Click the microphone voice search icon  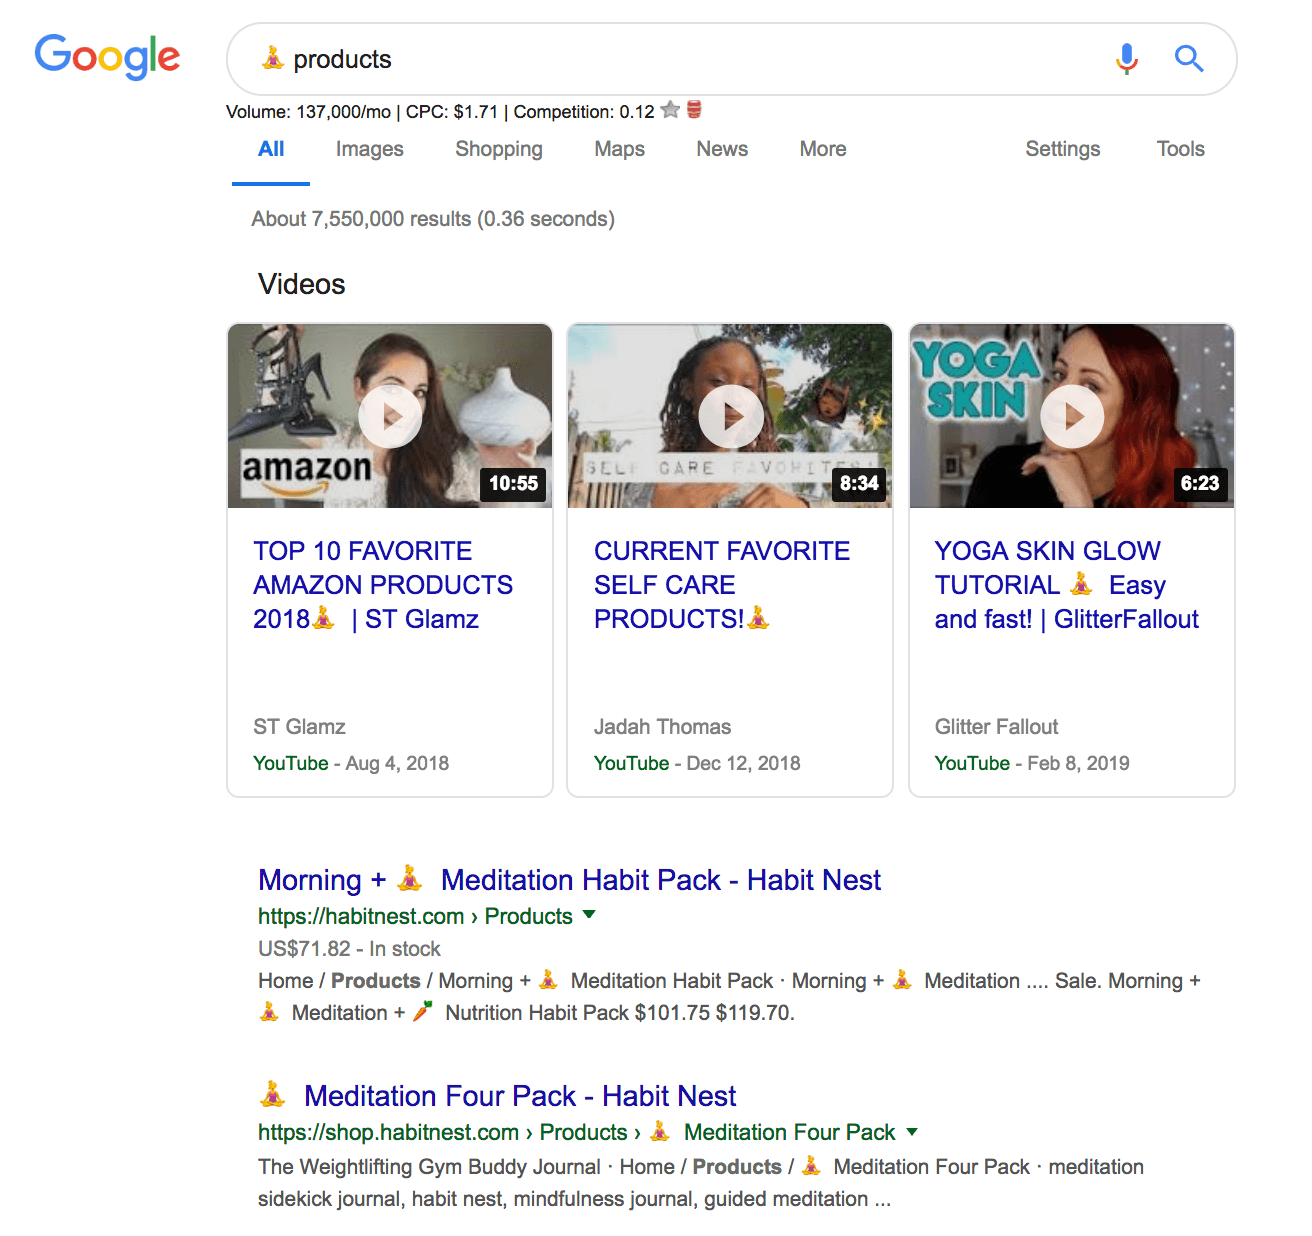pos(1126,59)
